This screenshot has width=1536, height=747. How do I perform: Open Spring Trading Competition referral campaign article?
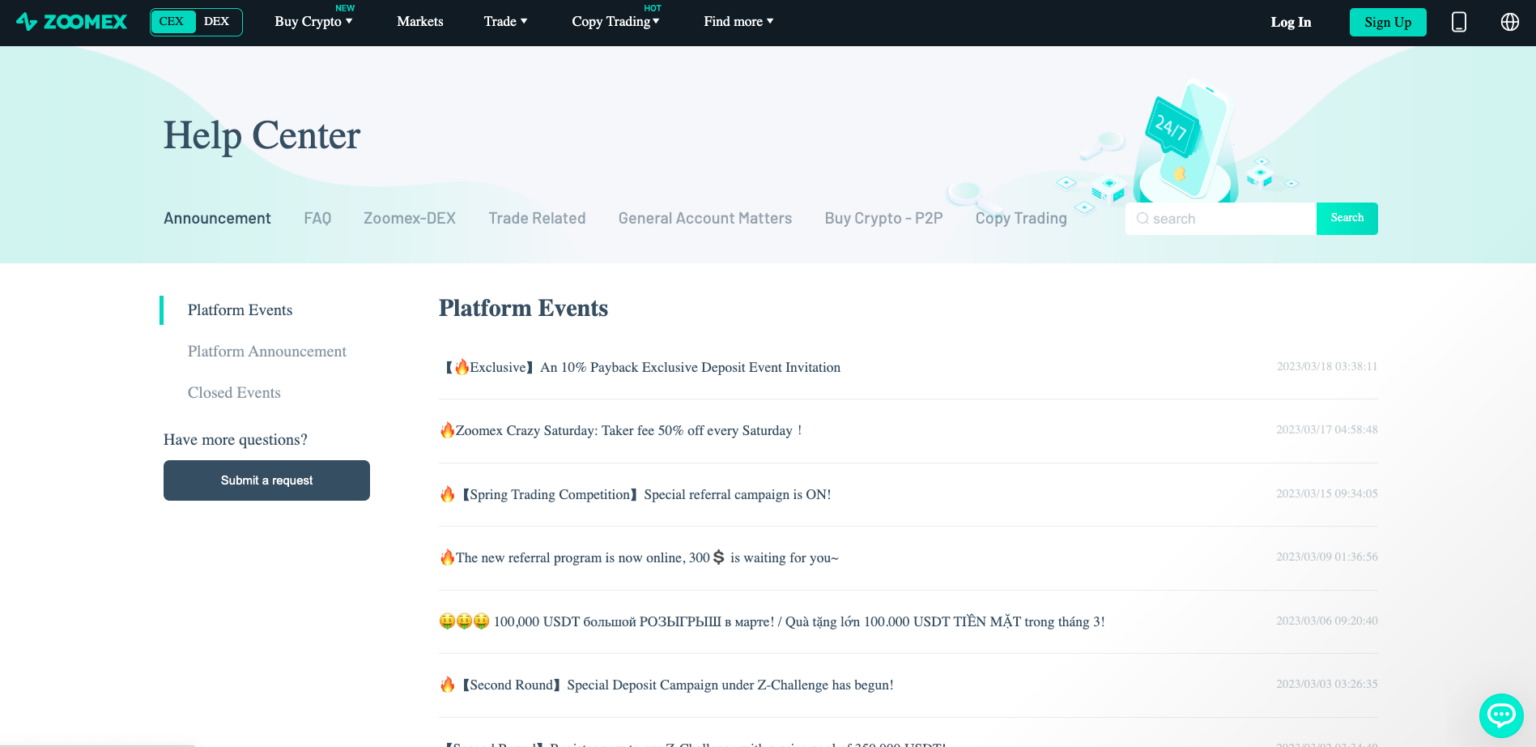pos(636,494)
